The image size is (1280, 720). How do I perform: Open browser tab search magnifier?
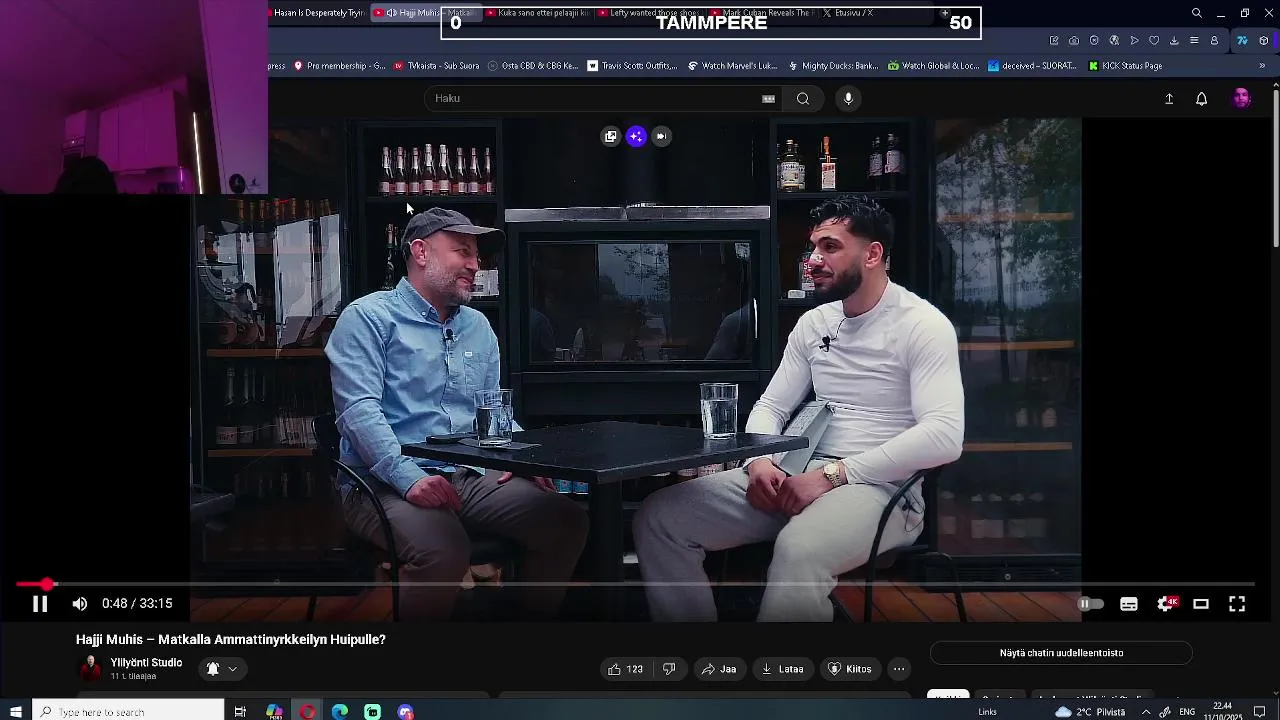tap(1197, 13)
